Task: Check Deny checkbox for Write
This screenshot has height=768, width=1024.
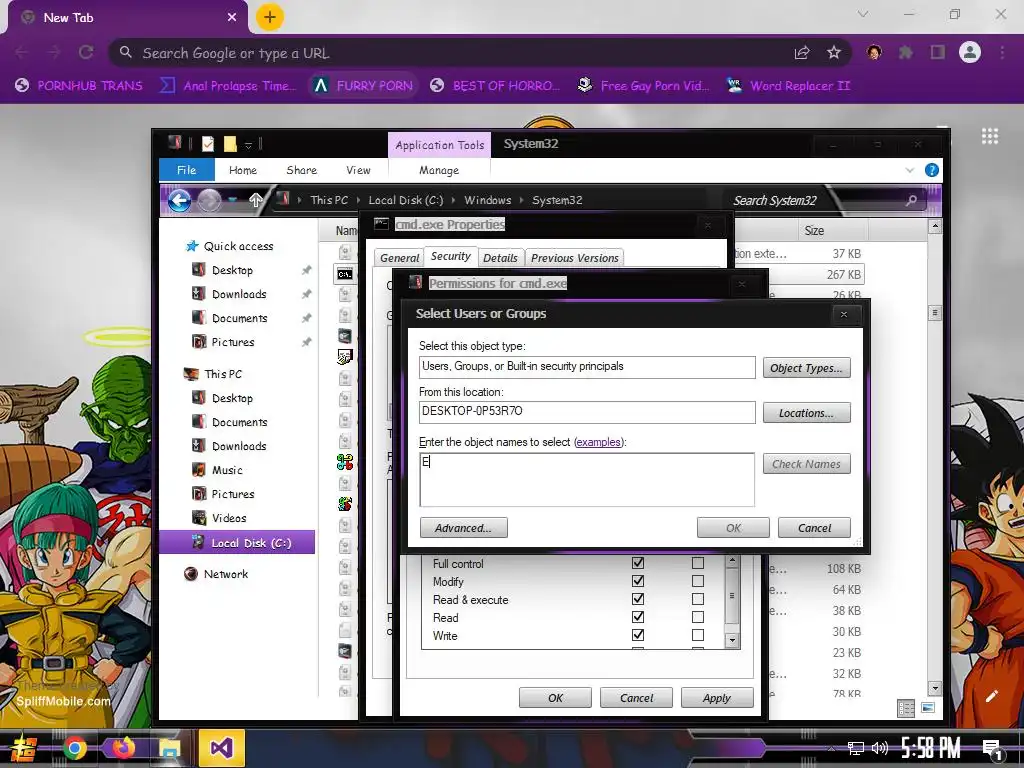Action: click(x=698, y=635)
